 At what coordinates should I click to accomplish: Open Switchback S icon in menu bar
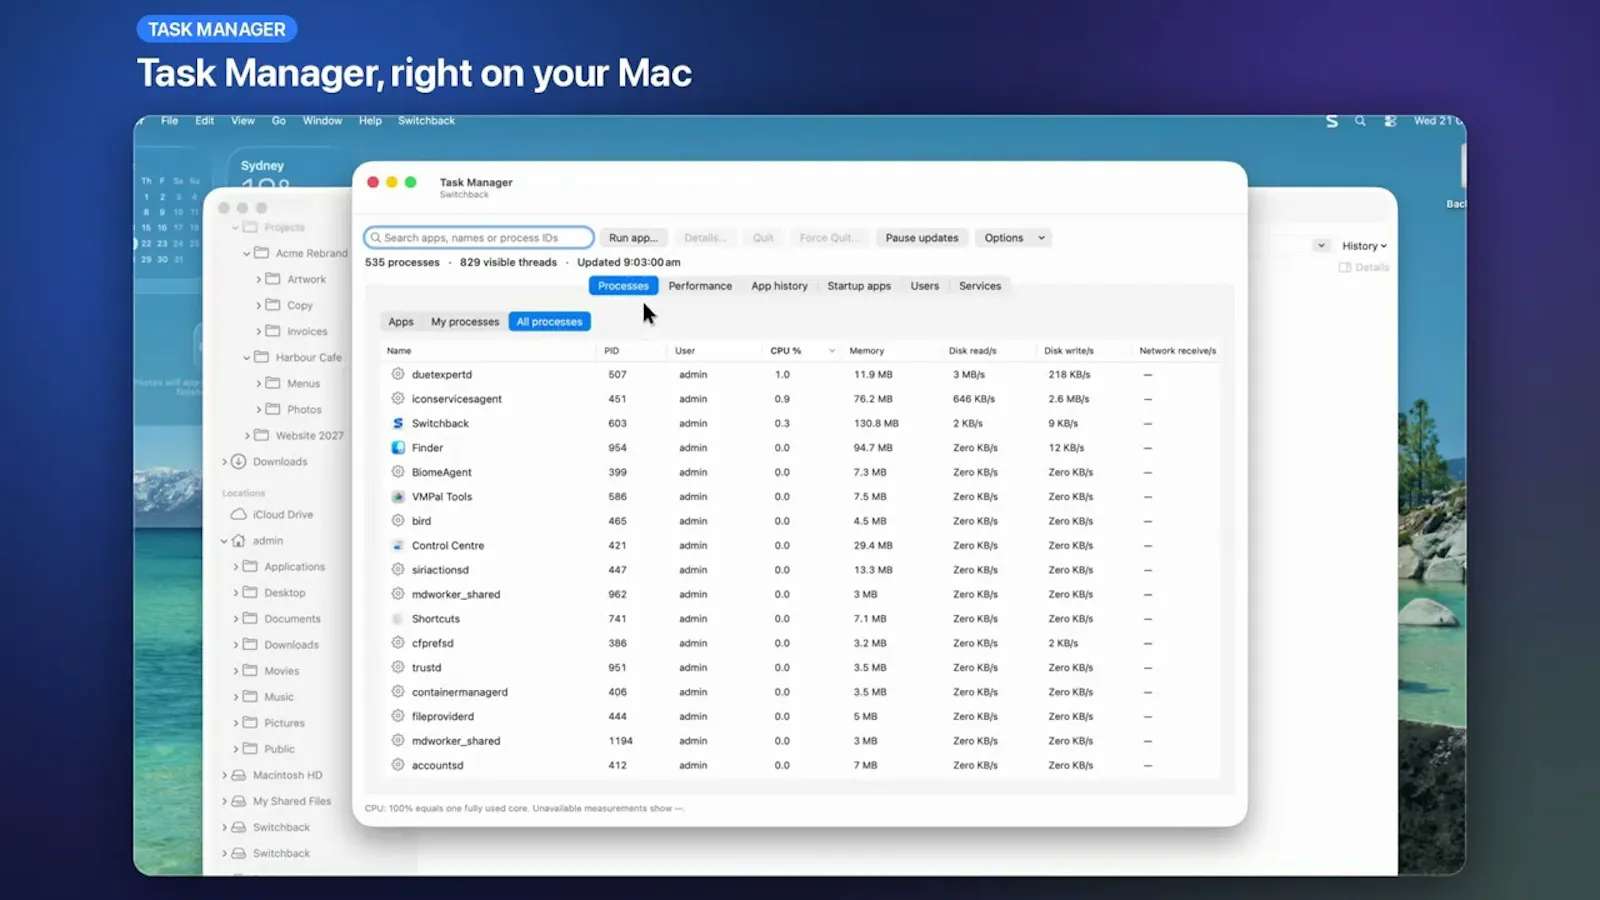(x=1332, y=121)
